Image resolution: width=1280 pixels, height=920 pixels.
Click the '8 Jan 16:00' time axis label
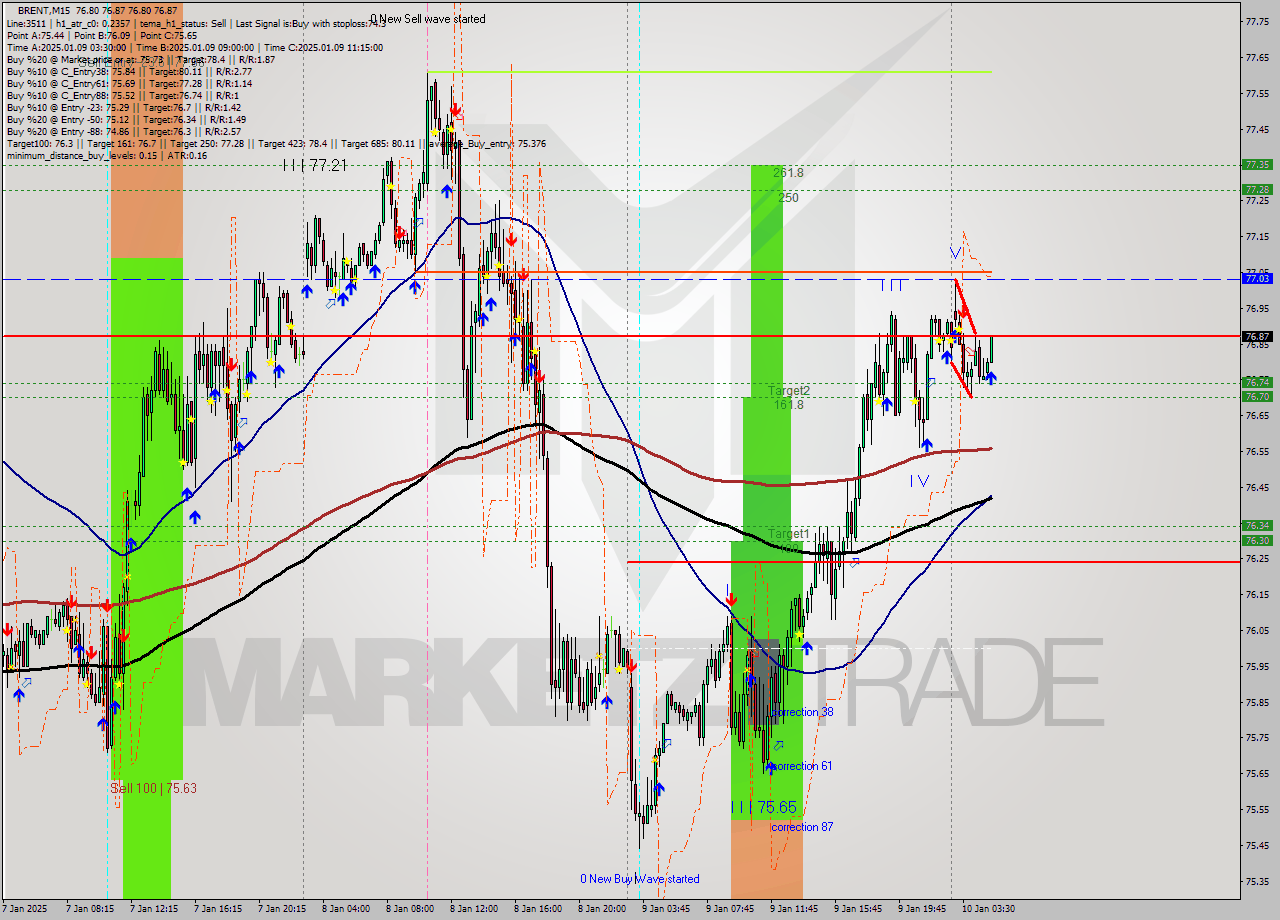coord(538,909)
